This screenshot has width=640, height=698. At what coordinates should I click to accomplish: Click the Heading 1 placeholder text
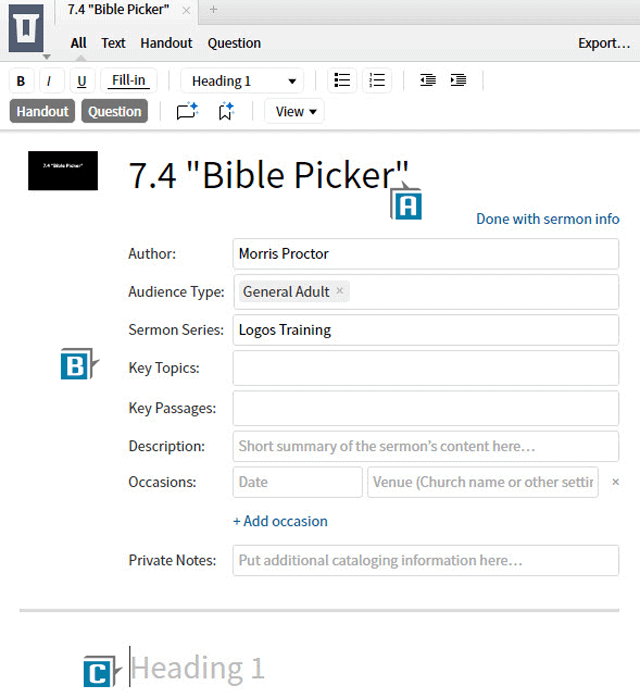point(198,668)
